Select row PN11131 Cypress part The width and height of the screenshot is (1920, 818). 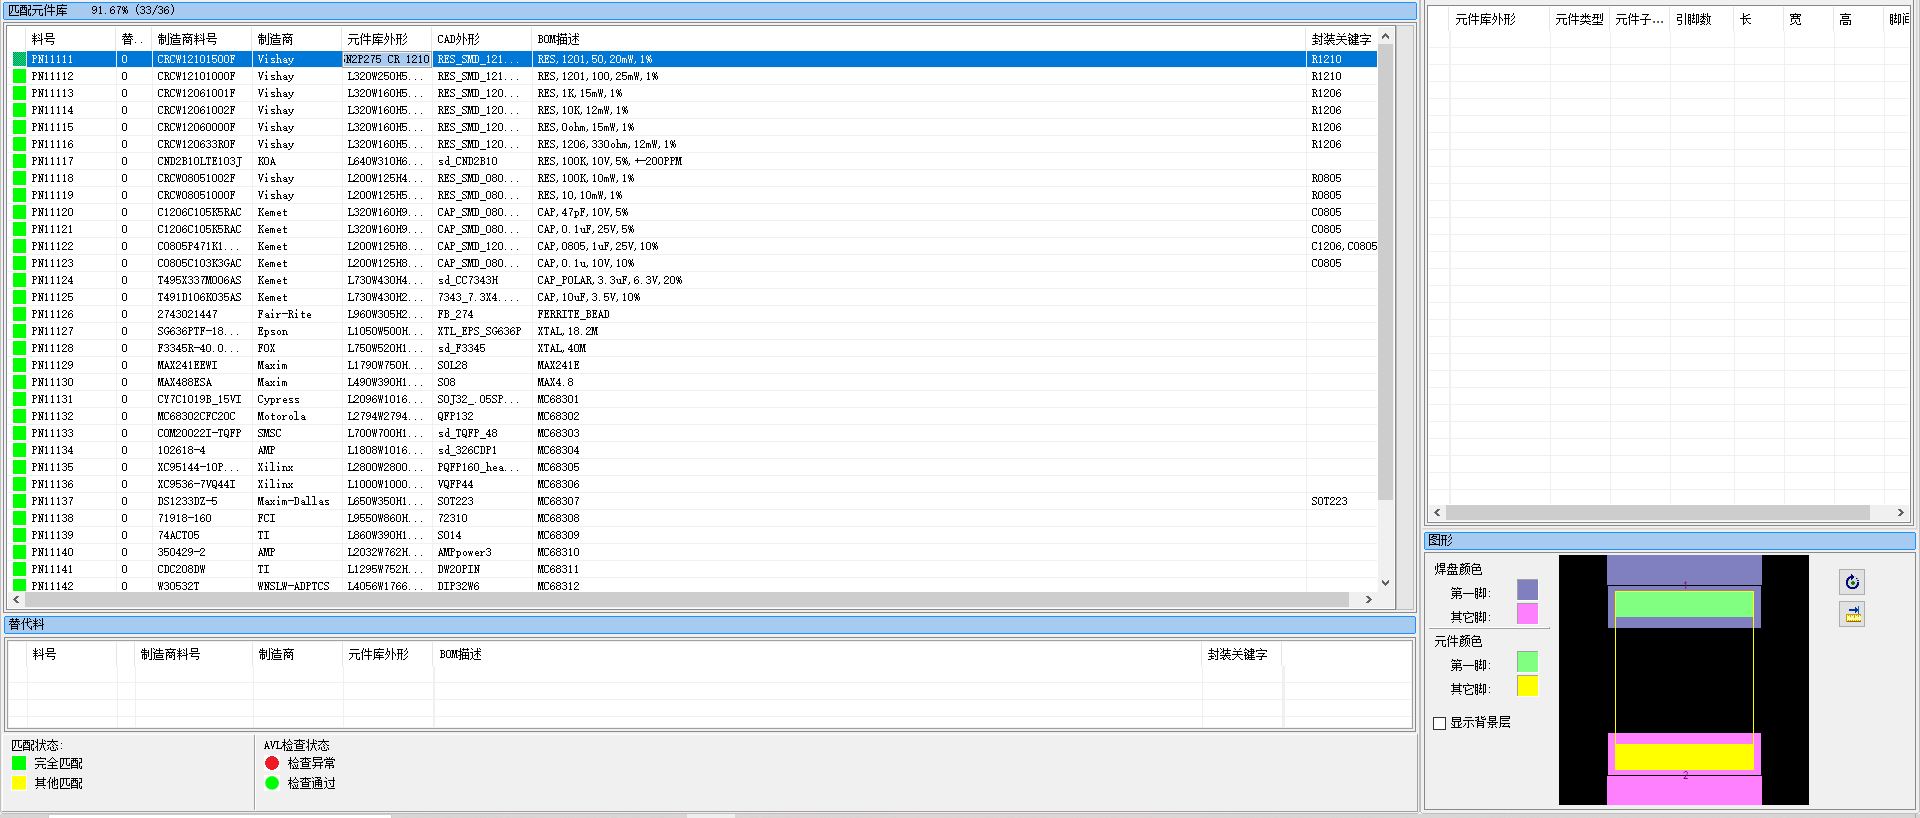click(694, 399)
